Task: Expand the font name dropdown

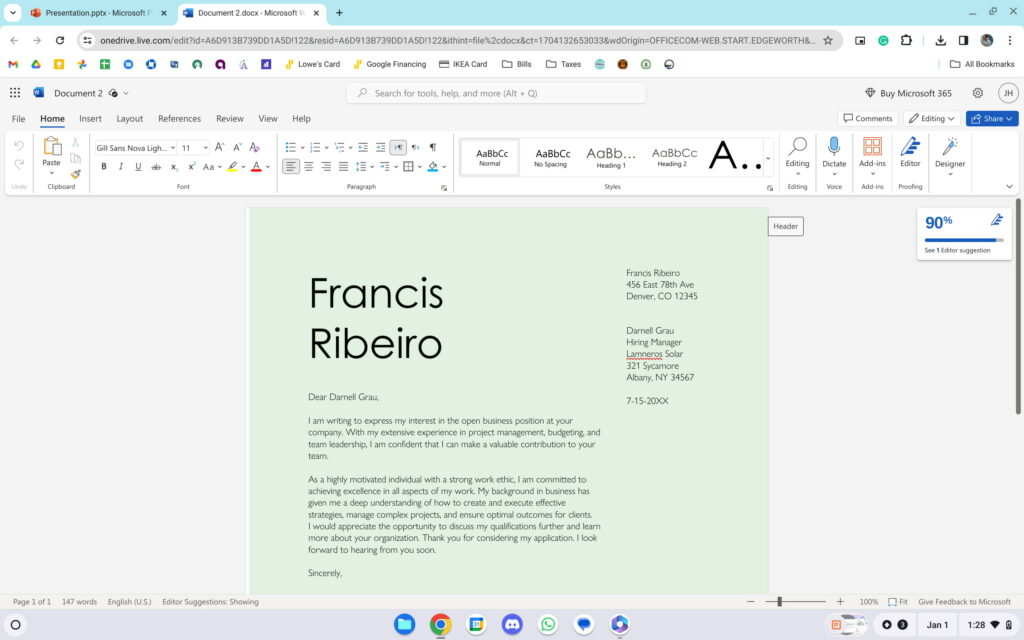Action: pos(172,148)
